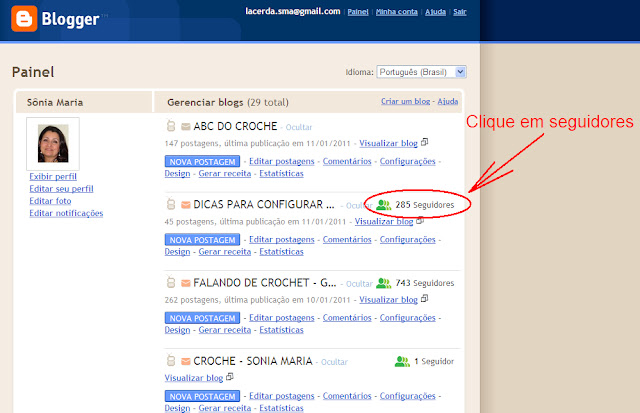This screenshot has width=640, height=413.
Task: Click Ajuda link in Gerenciar blogs header
Action: coord(448,101)
